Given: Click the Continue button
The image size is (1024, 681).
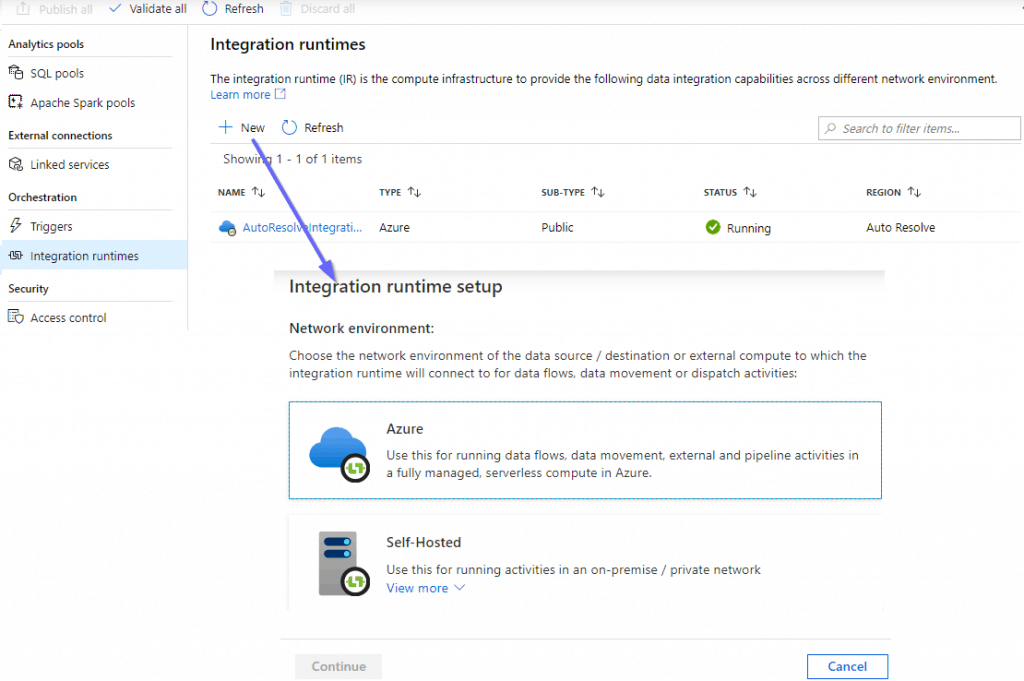Looking at the screenshot, I should (338, 666).
